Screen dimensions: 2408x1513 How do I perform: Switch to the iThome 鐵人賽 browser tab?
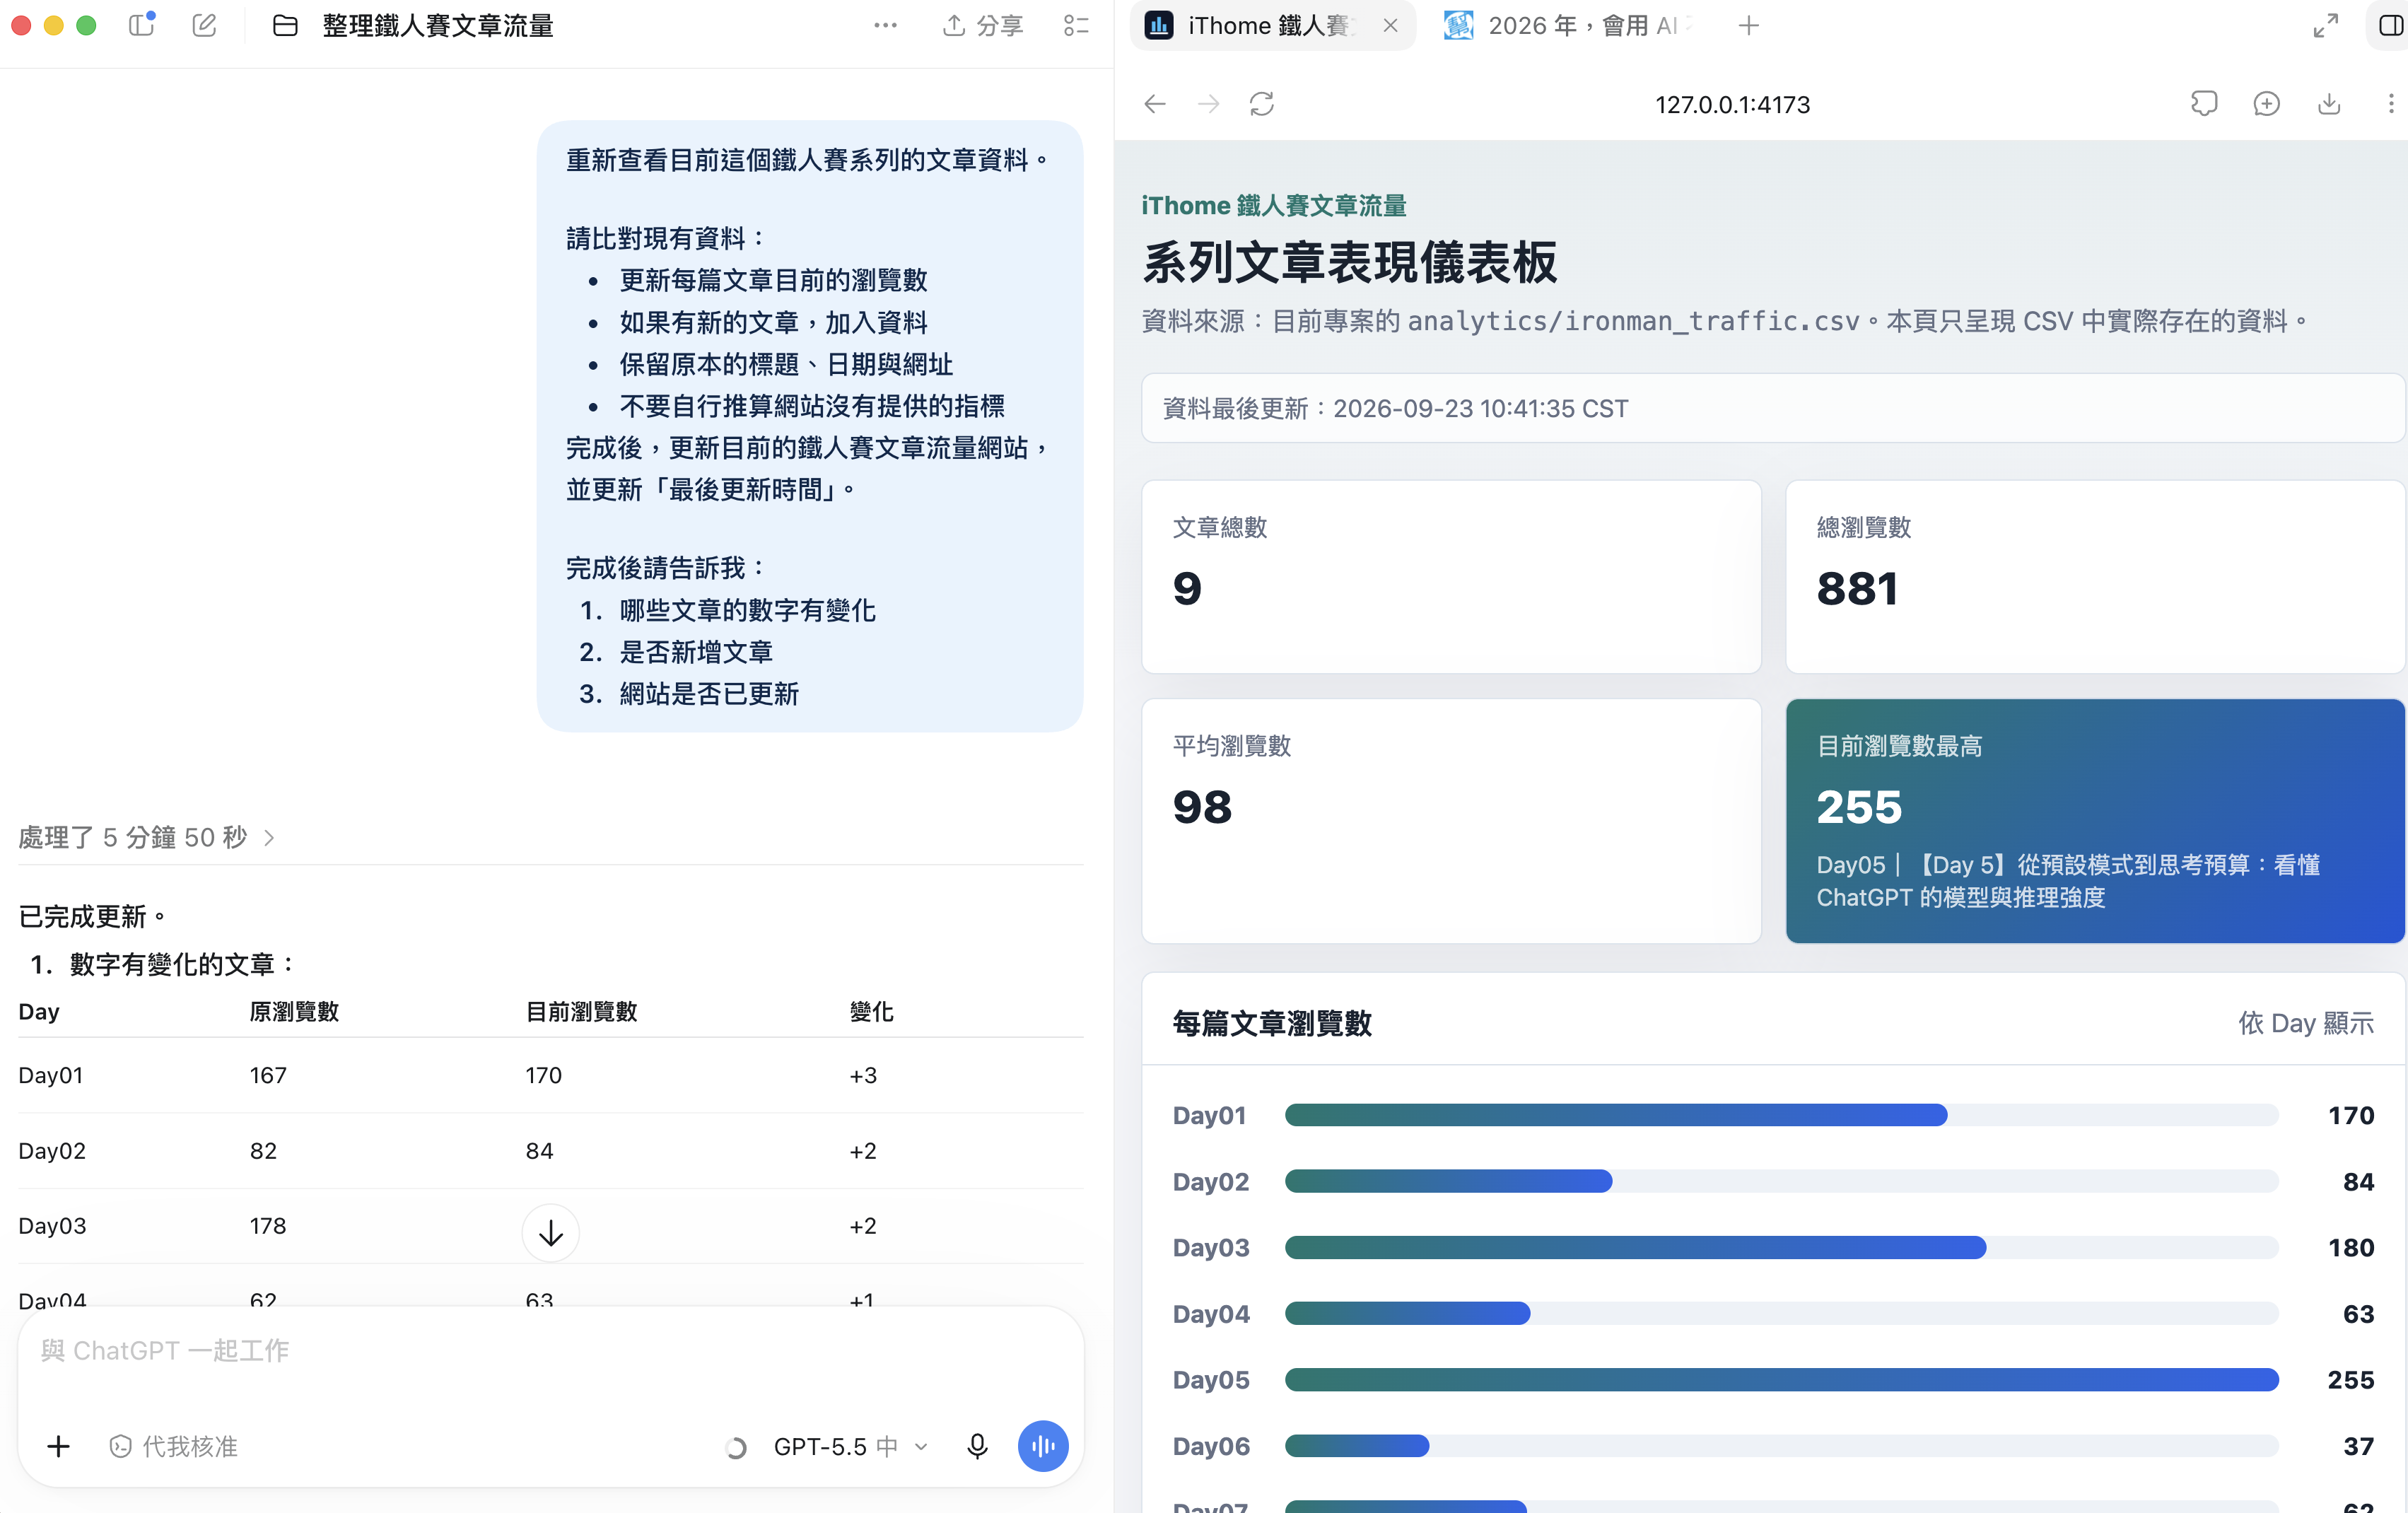[1272, 25]
